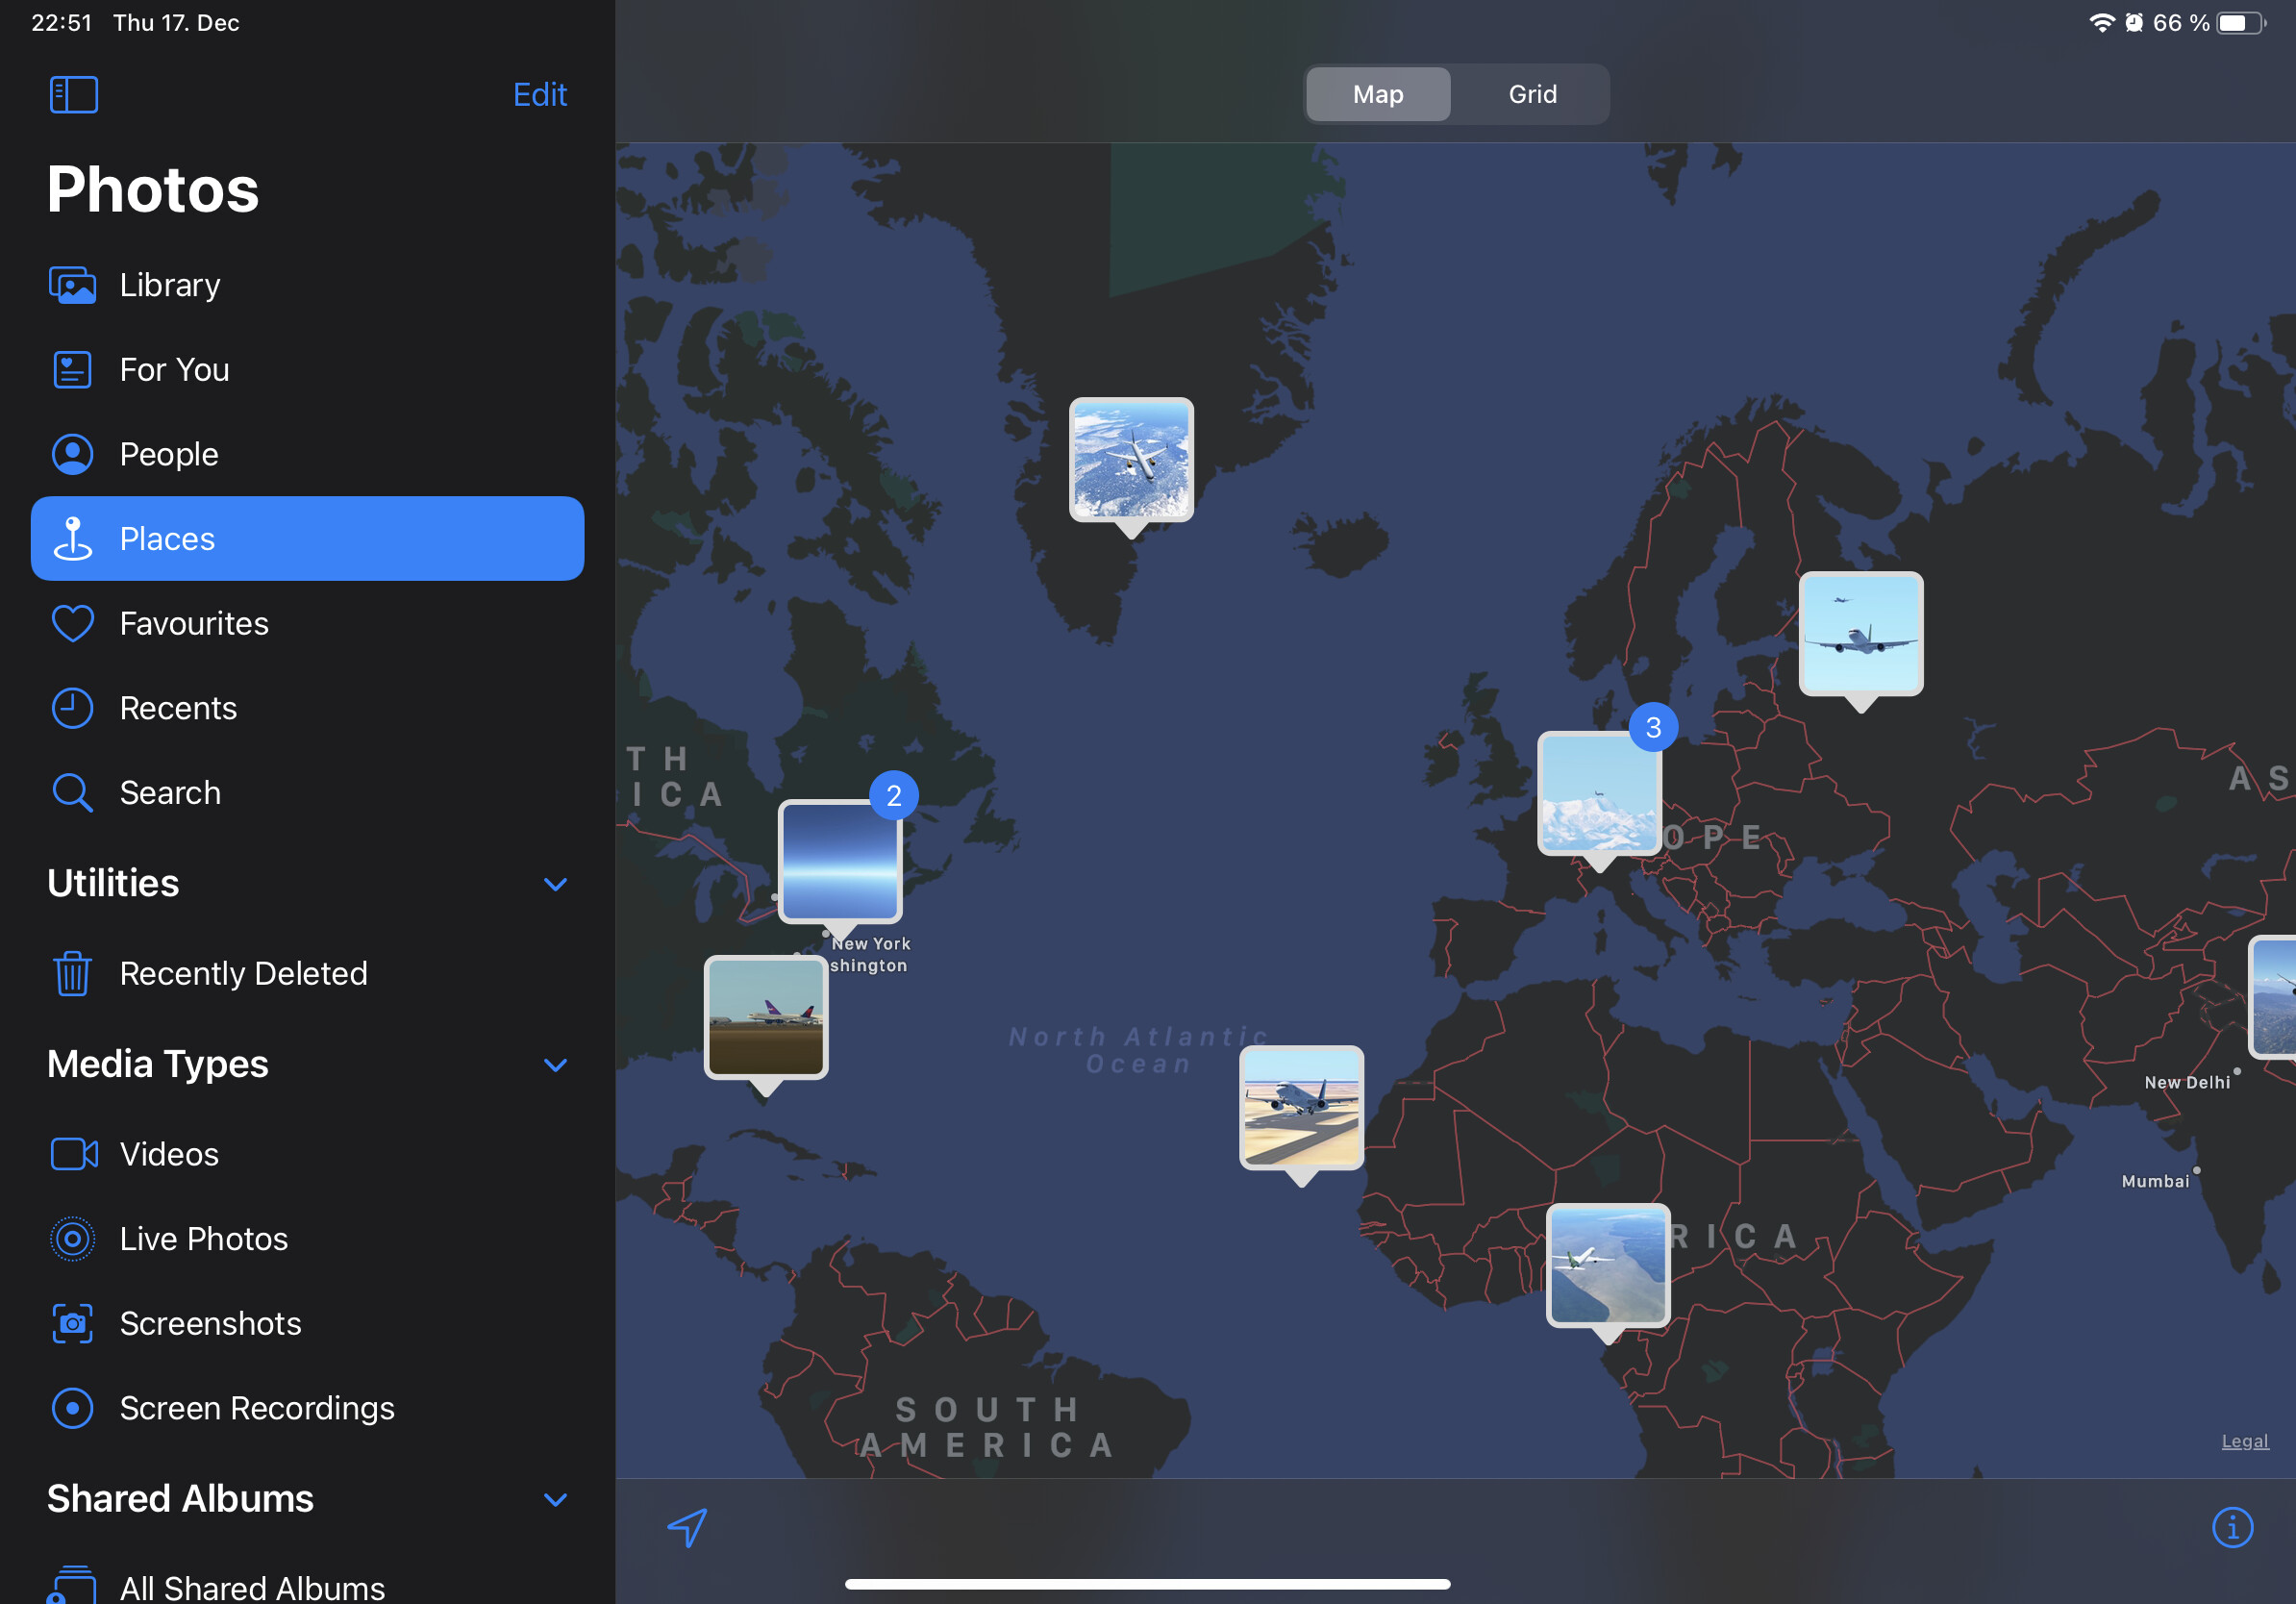Open the Legal link on map

tap(2244, 1441)
